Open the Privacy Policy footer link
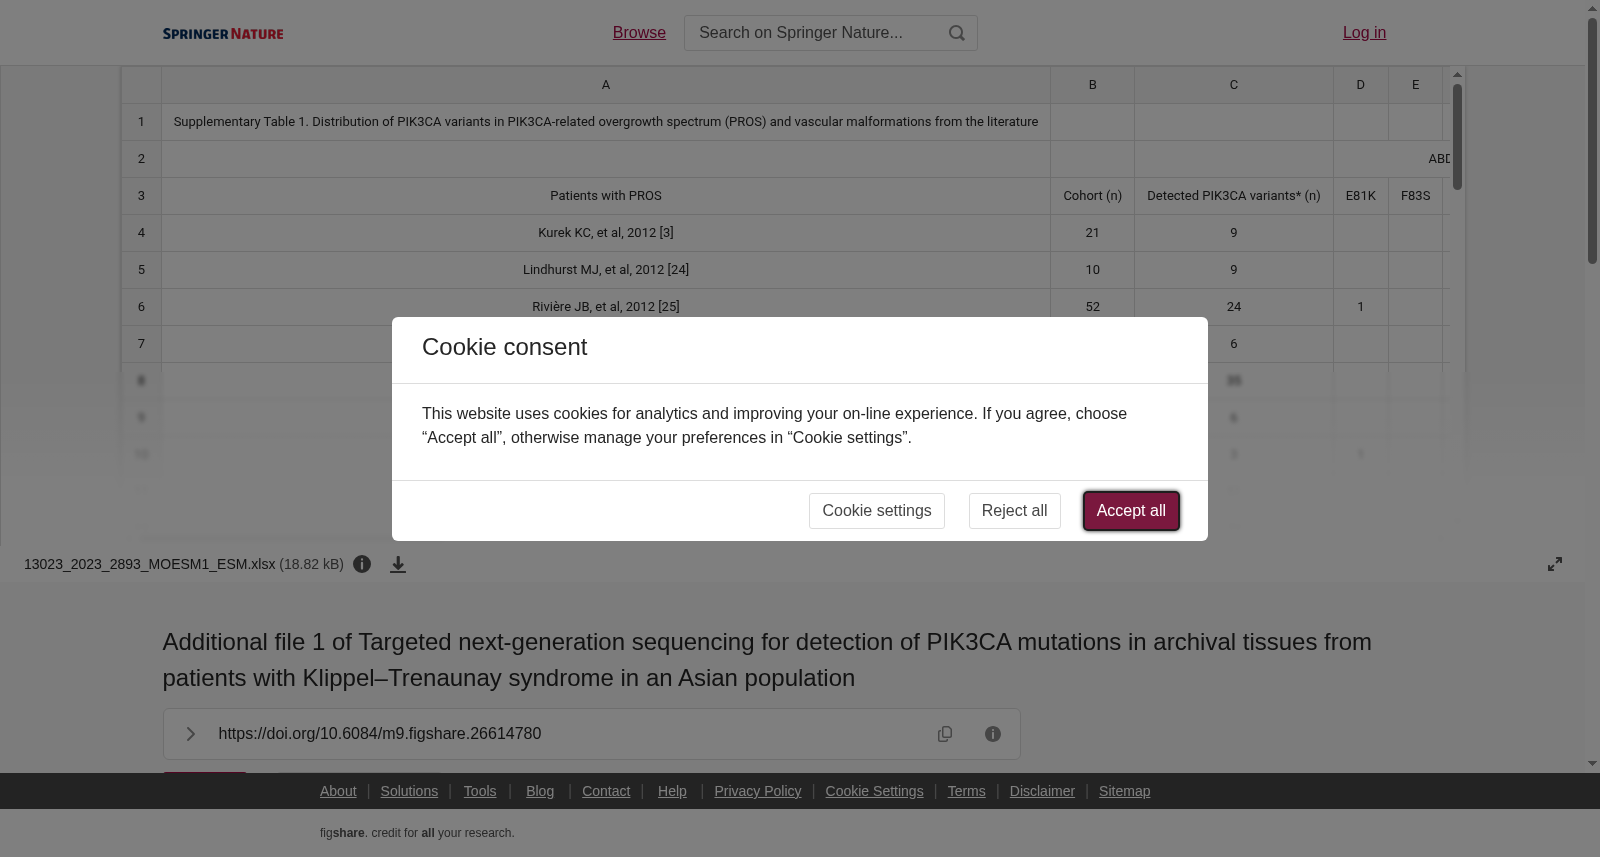1600x857 pixels. coord(758,791)
